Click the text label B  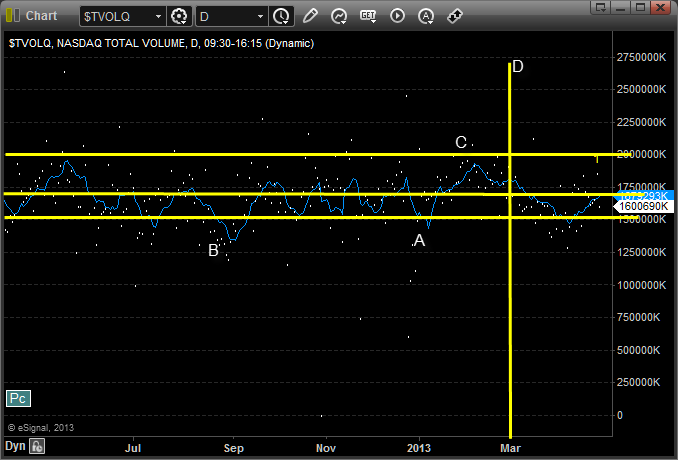tap(213, 250)
